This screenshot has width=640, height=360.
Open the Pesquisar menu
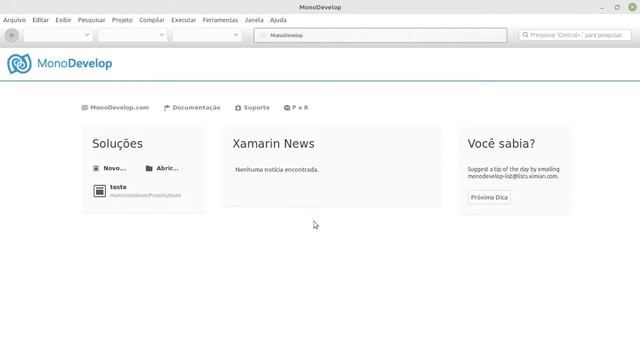[91, 20]
